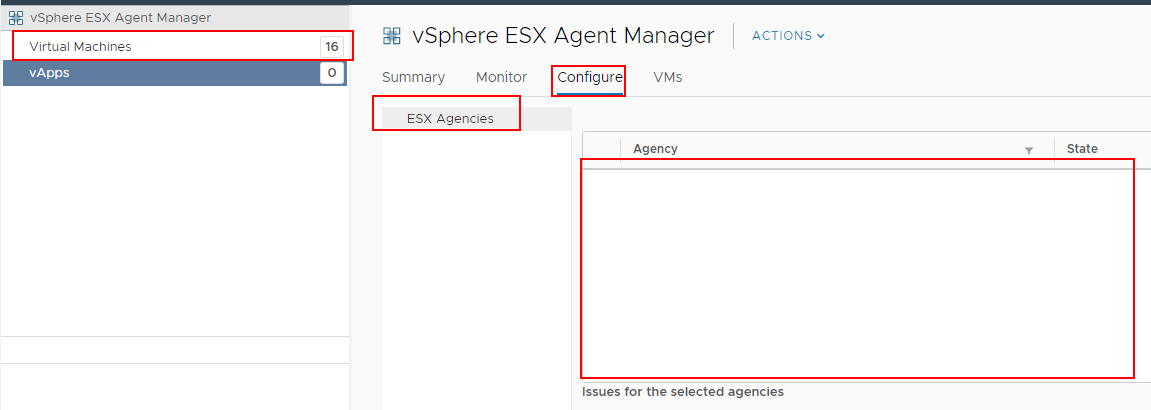This screenshot has height=410, width=1151.
Task: Open the Virtual Machines list in navigator
Action: pos(80,47)
